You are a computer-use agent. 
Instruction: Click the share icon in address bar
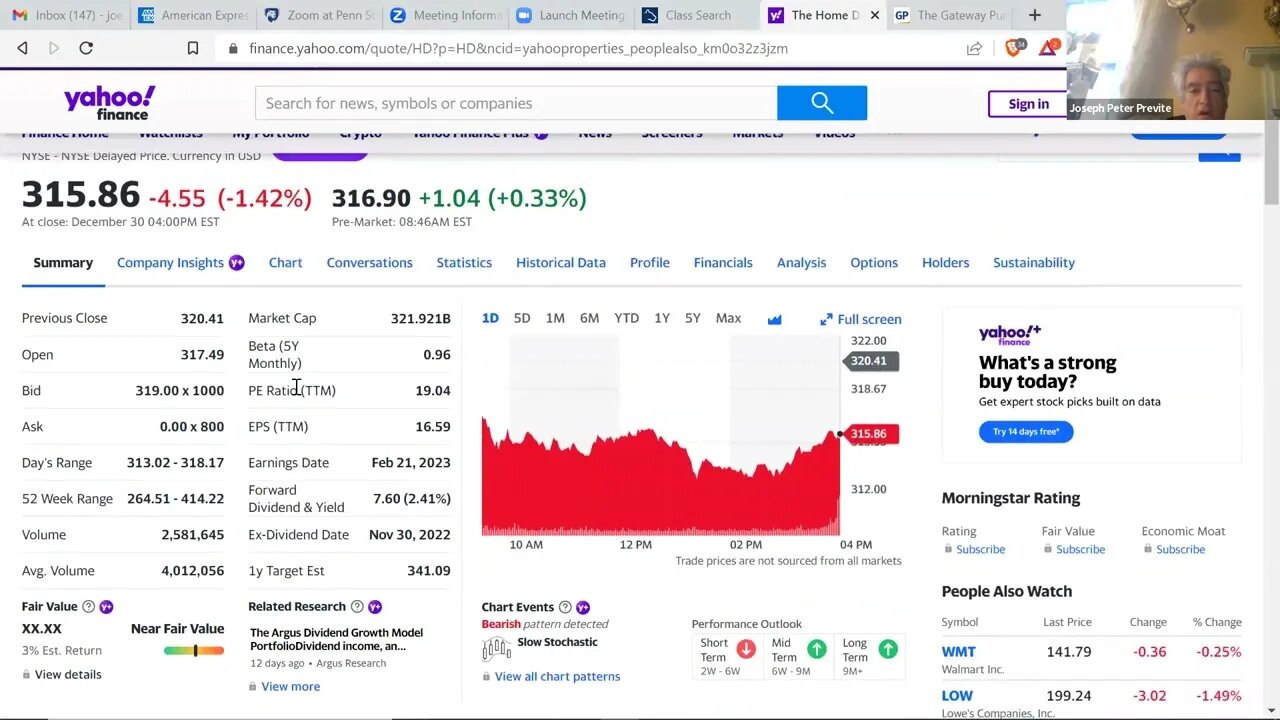pyautogui.click(x=974, y=48)
